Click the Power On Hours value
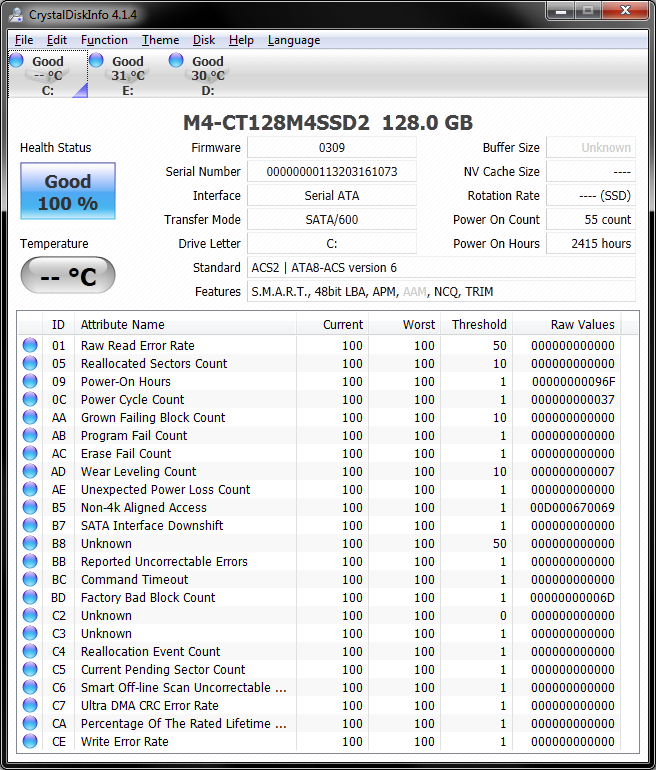The height and width of the screenshot is (770, 656). [x=591, y=244]
